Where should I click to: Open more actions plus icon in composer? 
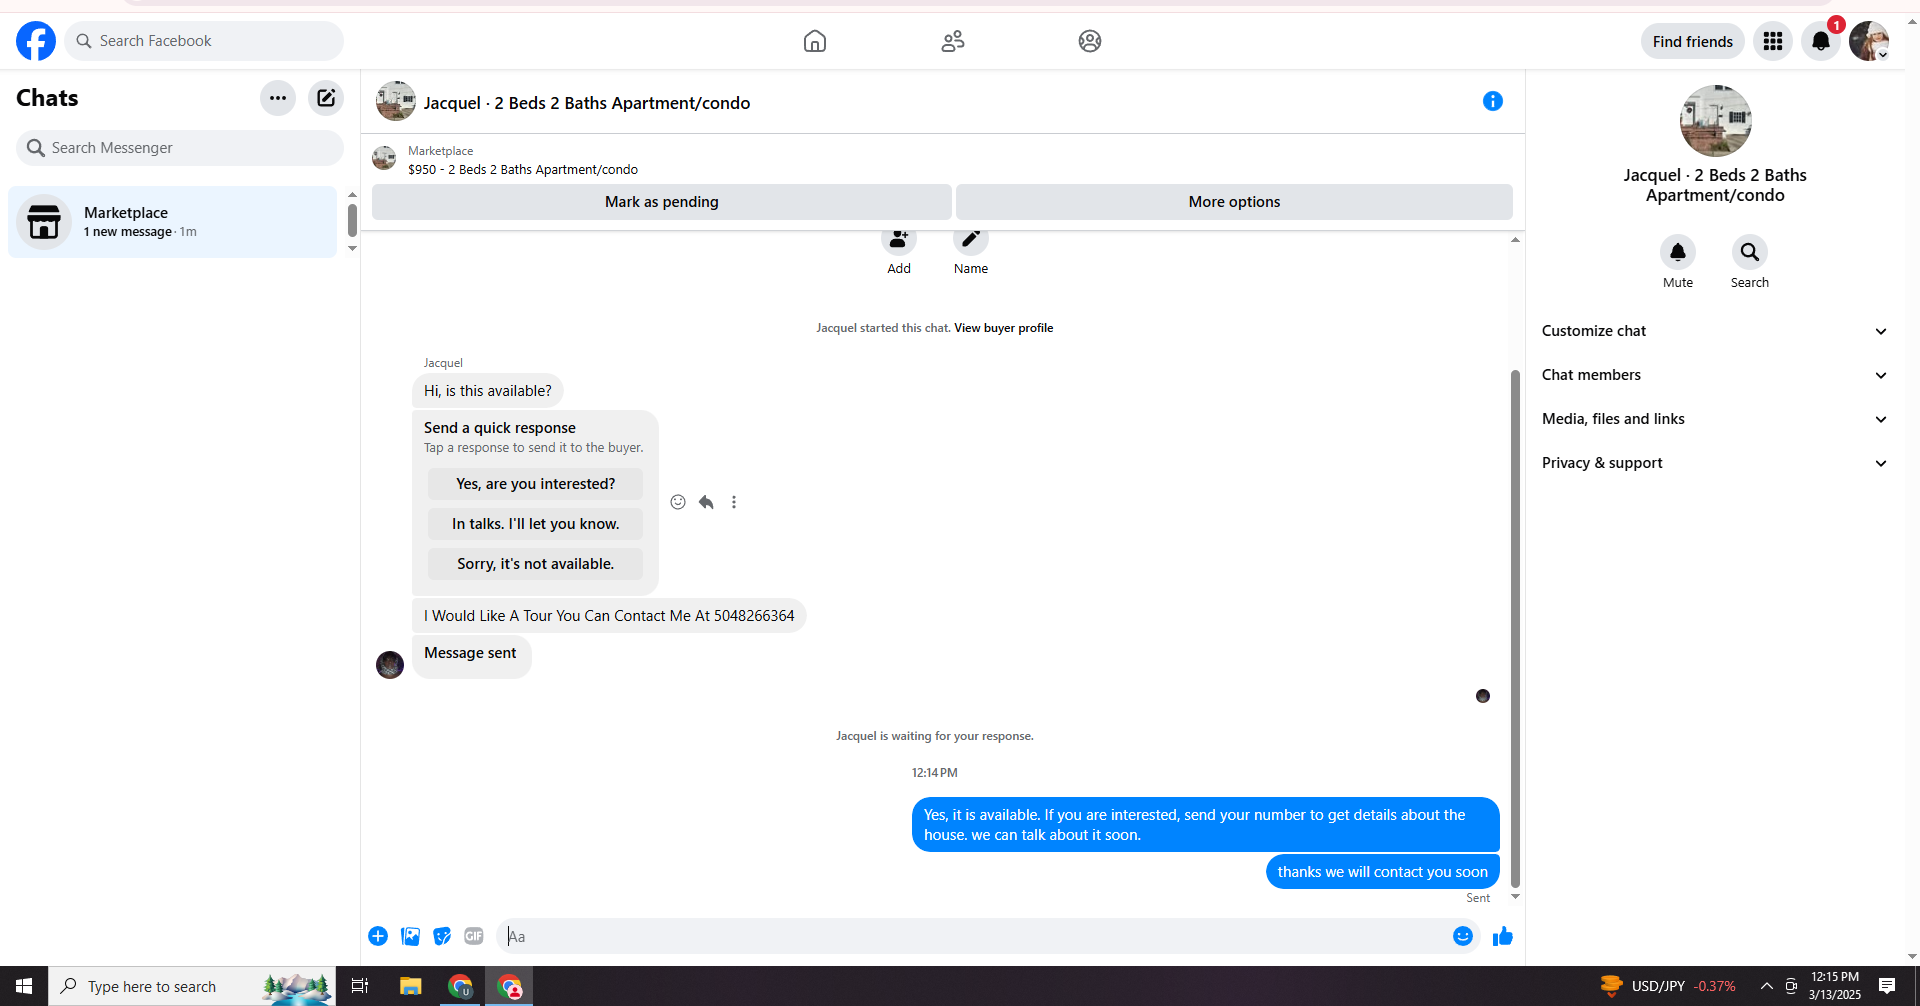click(x=378, y=936)
